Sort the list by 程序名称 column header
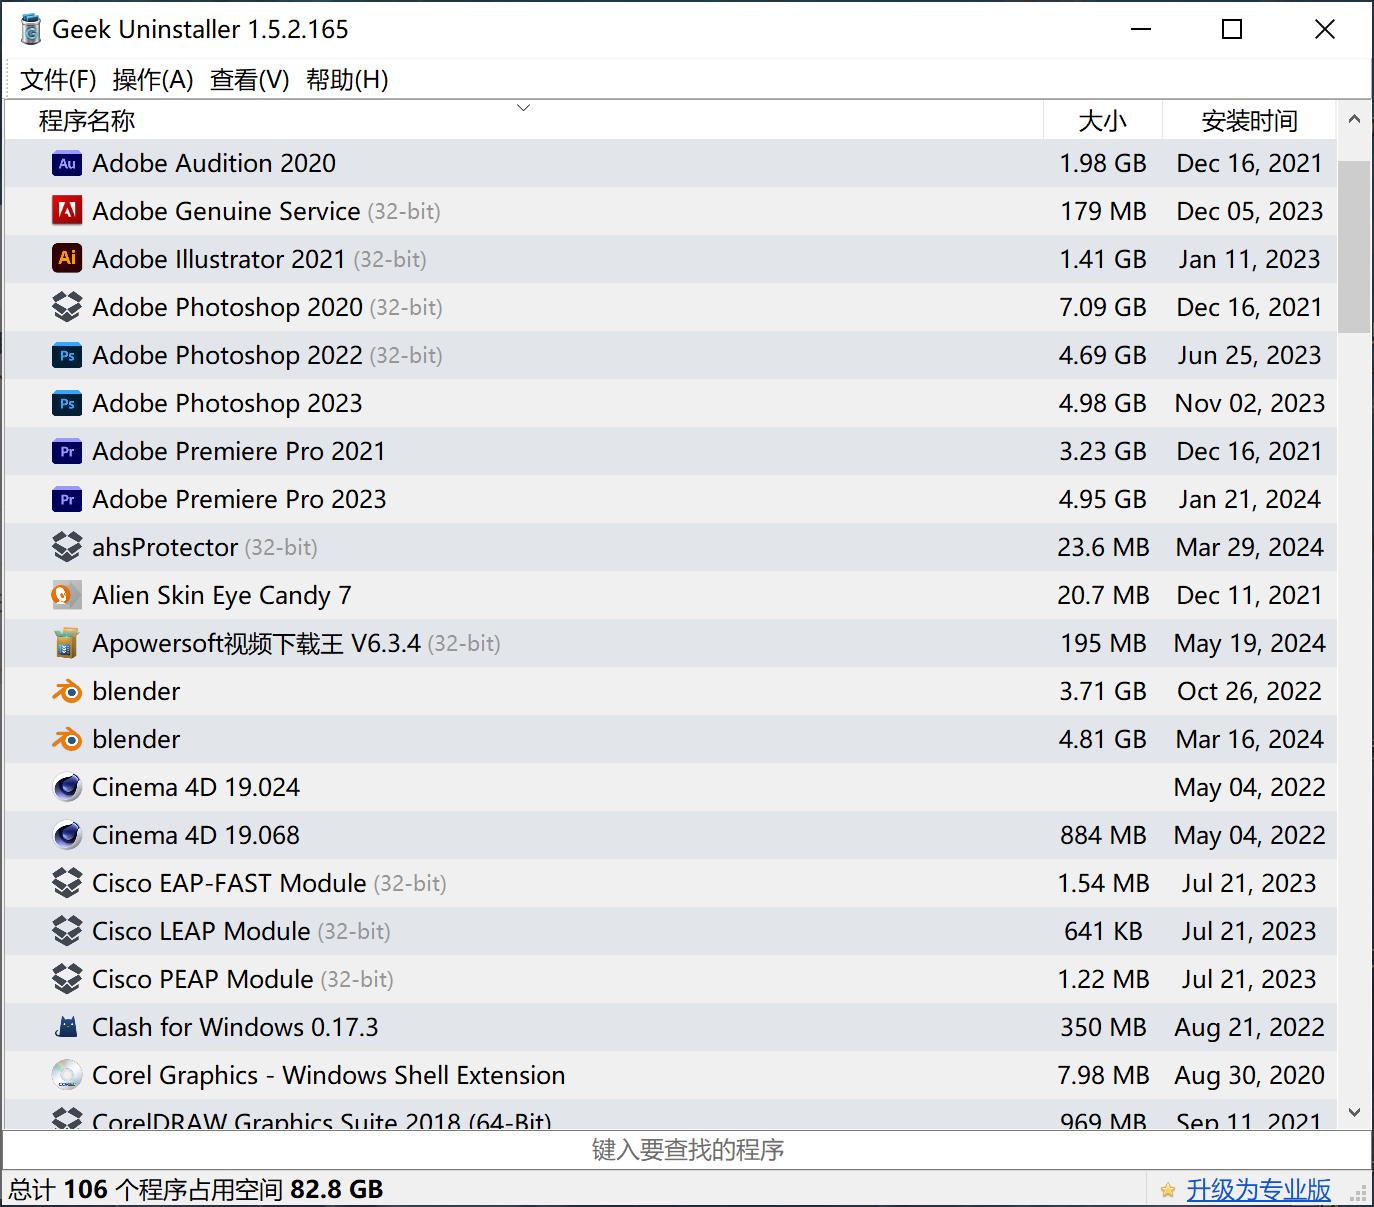Viewport: 1374px width, 1207px height. [524, 120]
